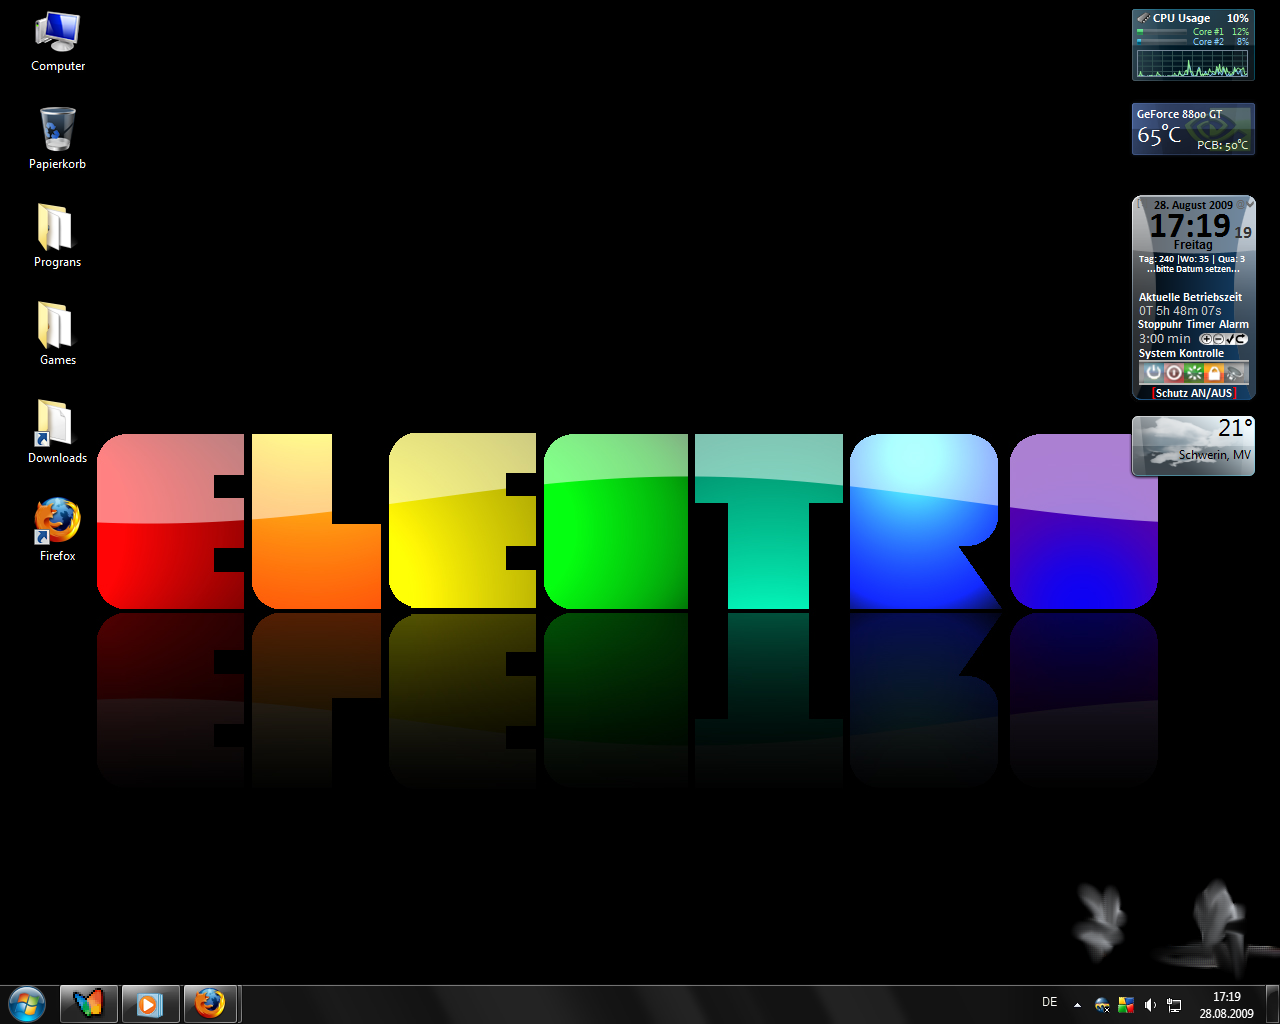Image resolution: width=1280 pixels, height=1024 pixels.
Task: Show hidden tray icons with the arrow
Action: (x=1077, y=1005)
